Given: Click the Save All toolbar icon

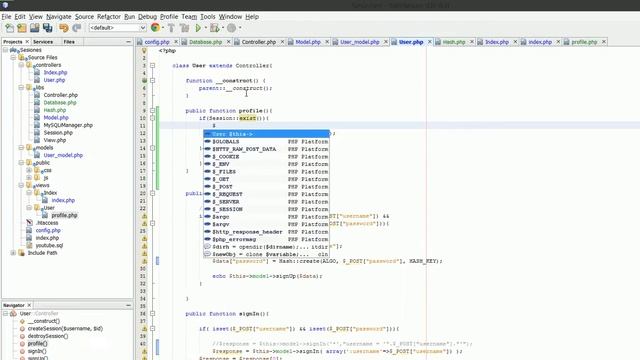Looking at the screenshot, I should coord(48,28).
